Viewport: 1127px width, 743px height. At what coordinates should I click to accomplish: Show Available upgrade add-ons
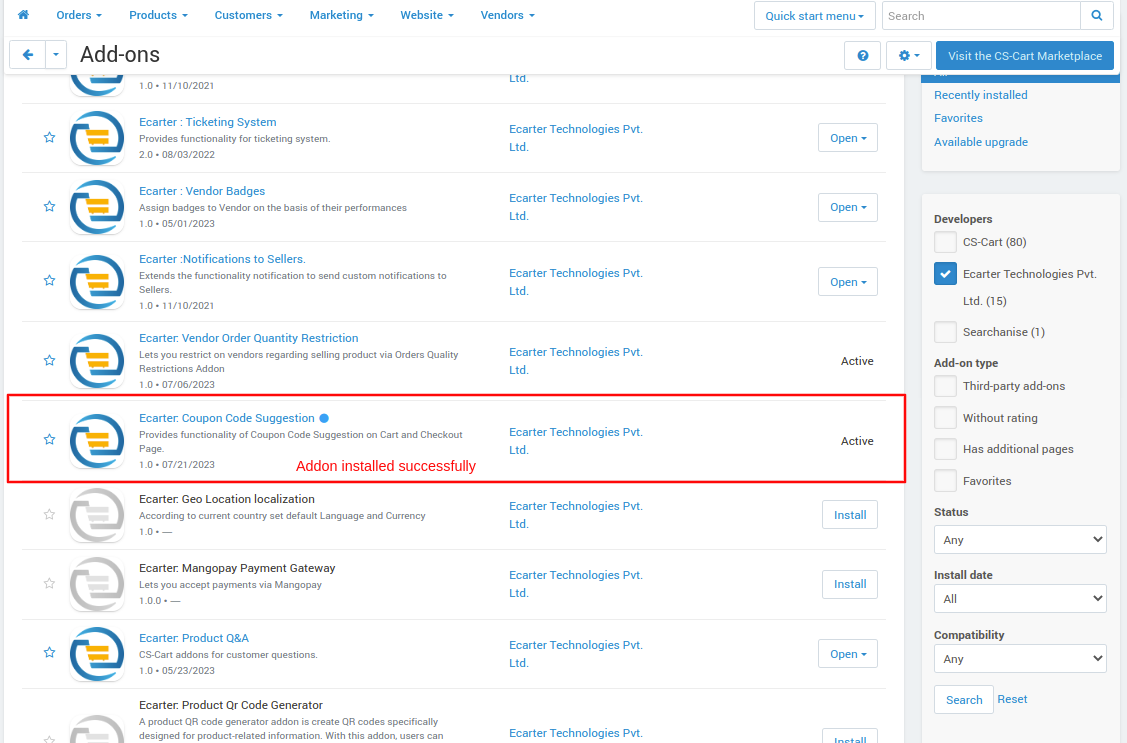(x=980, y=142)
